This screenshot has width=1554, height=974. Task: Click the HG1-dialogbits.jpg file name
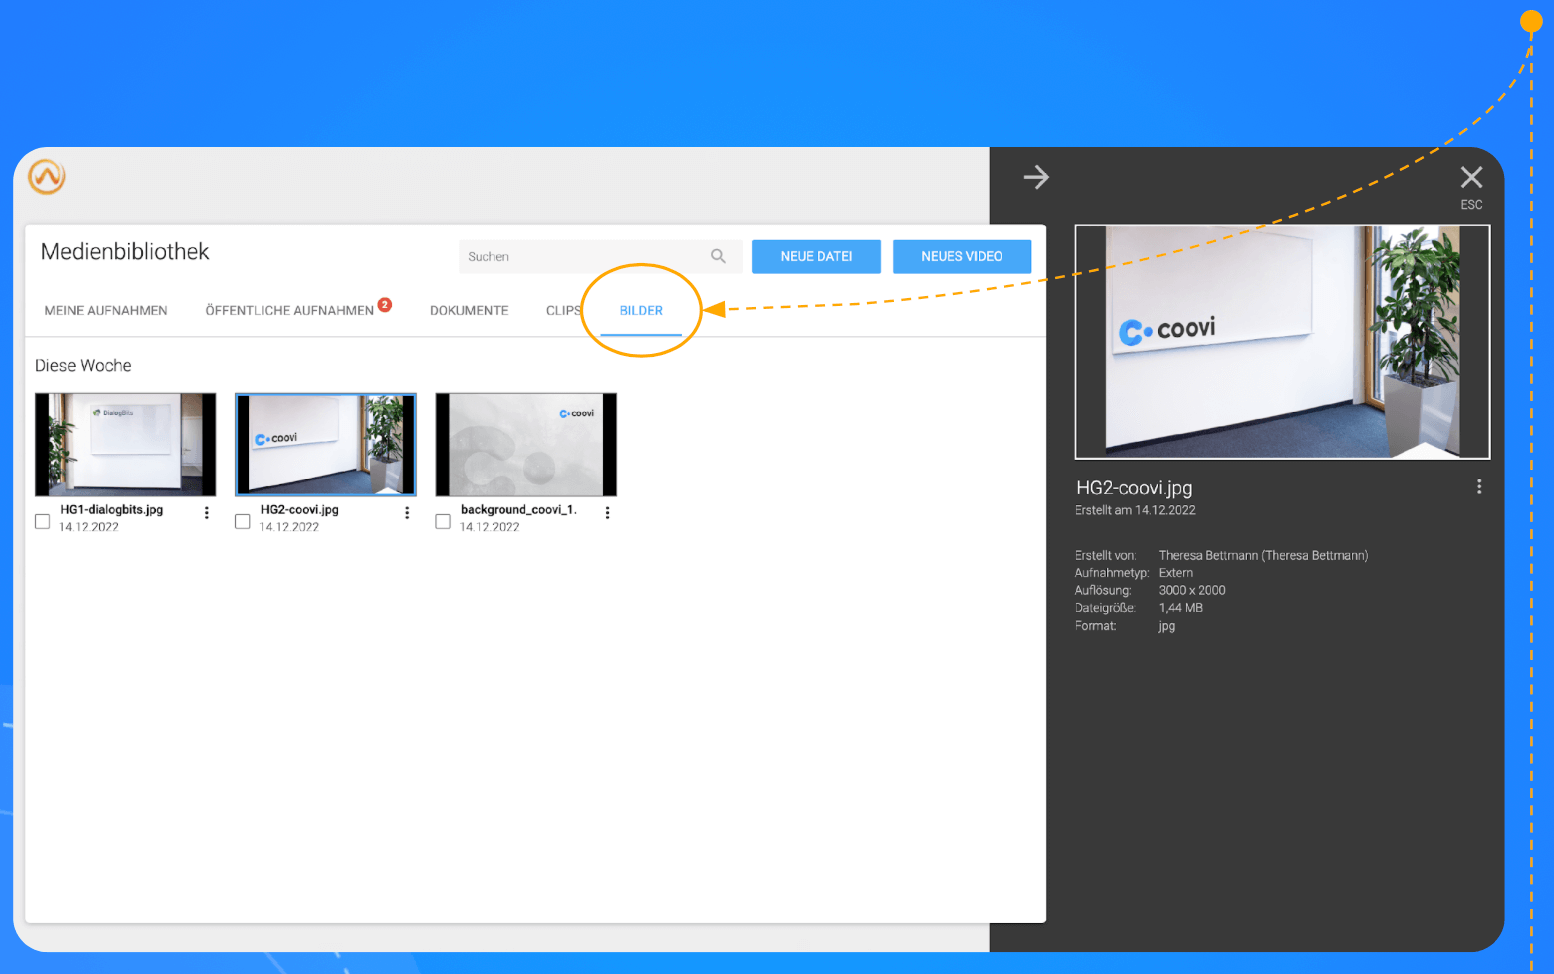point(111,510)
